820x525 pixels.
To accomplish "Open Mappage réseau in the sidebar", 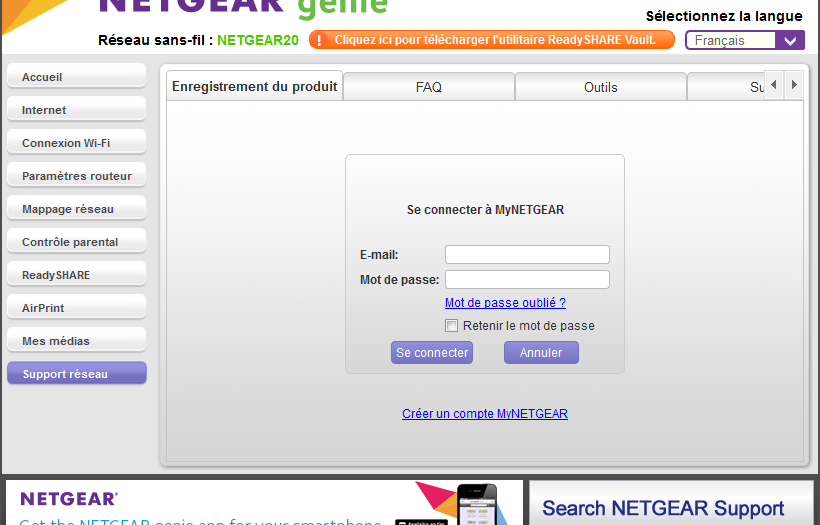I will coord(76,209).
